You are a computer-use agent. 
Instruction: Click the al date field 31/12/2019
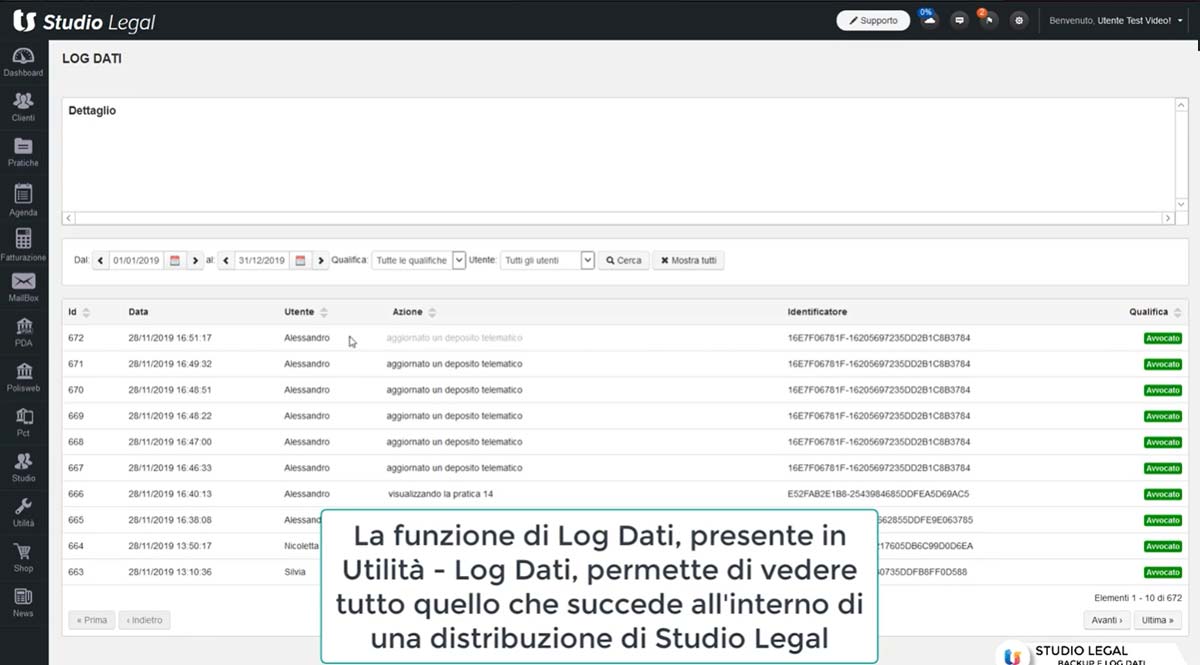click(261, 260)
